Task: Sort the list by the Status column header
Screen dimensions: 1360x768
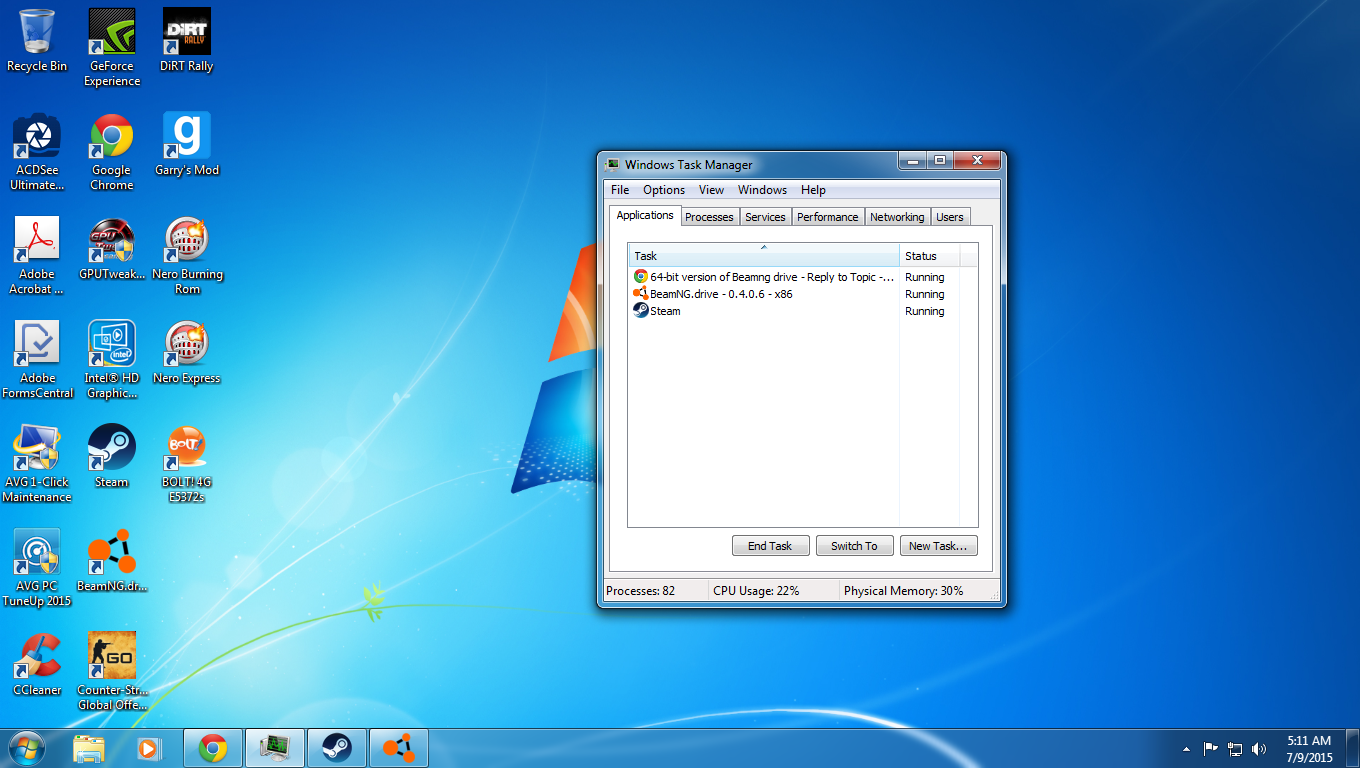Action: click(930, 255)
